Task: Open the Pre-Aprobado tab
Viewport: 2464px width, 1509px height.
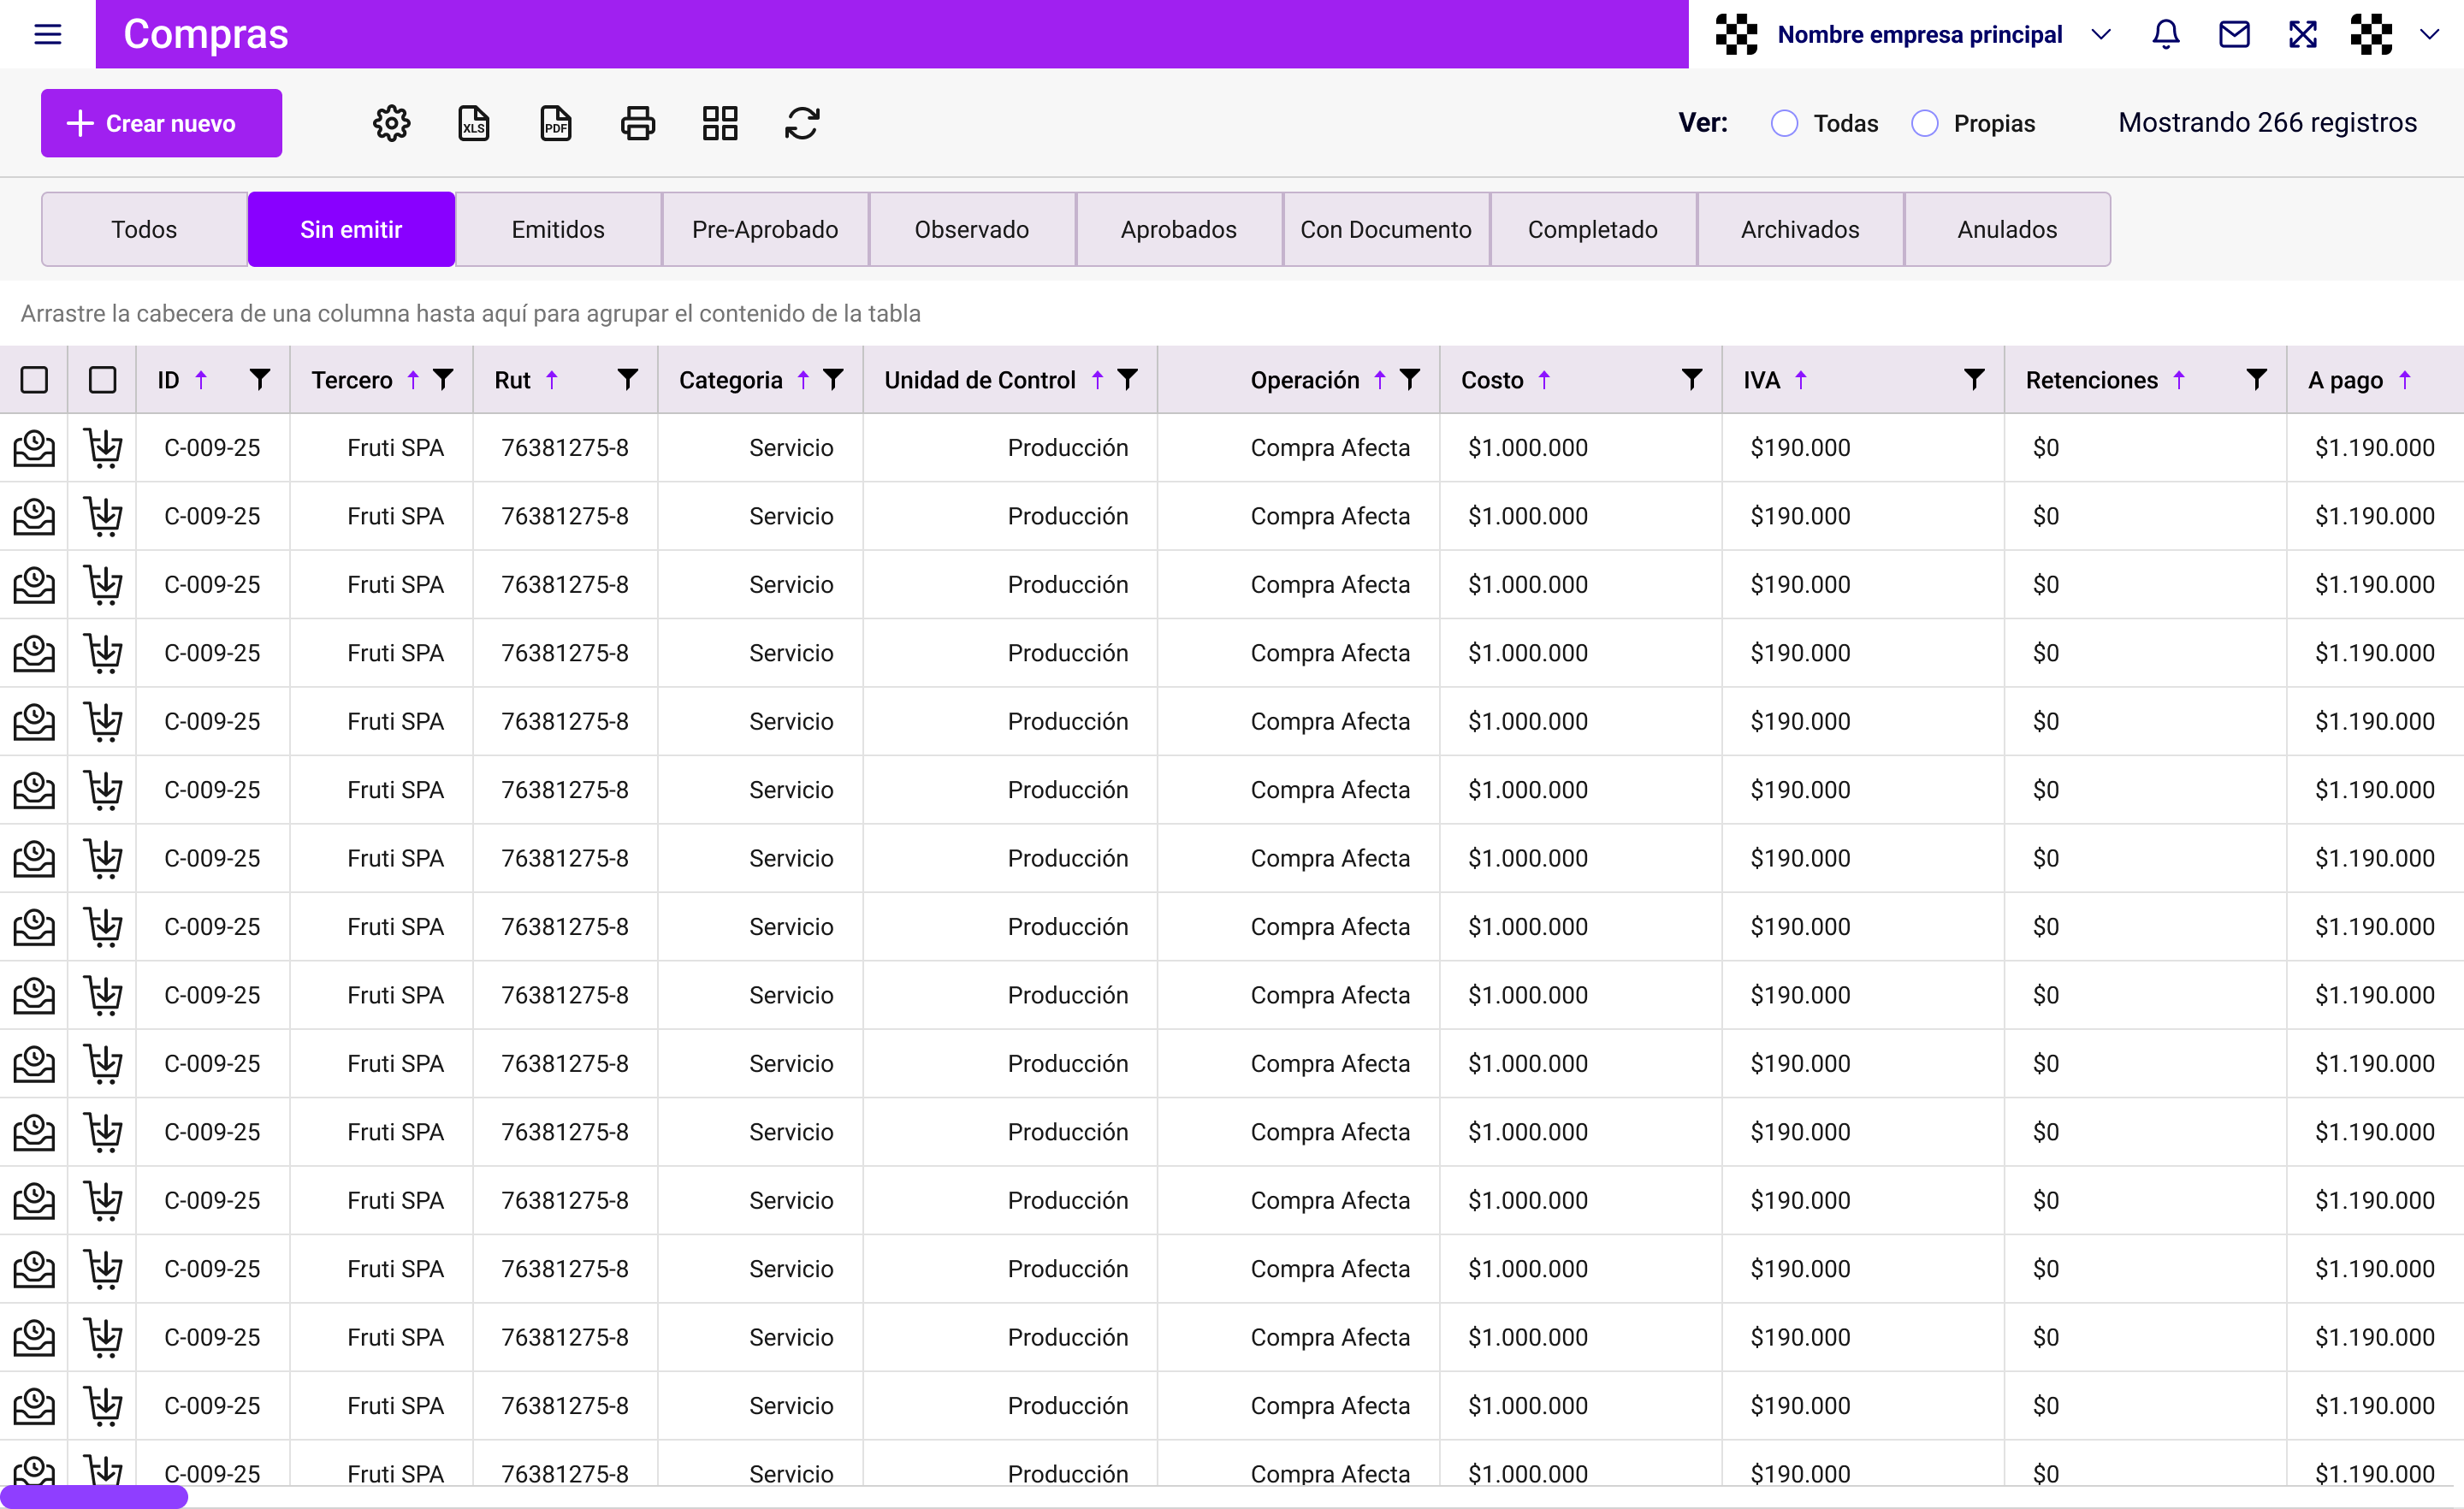Action: [x=765, y=229]
